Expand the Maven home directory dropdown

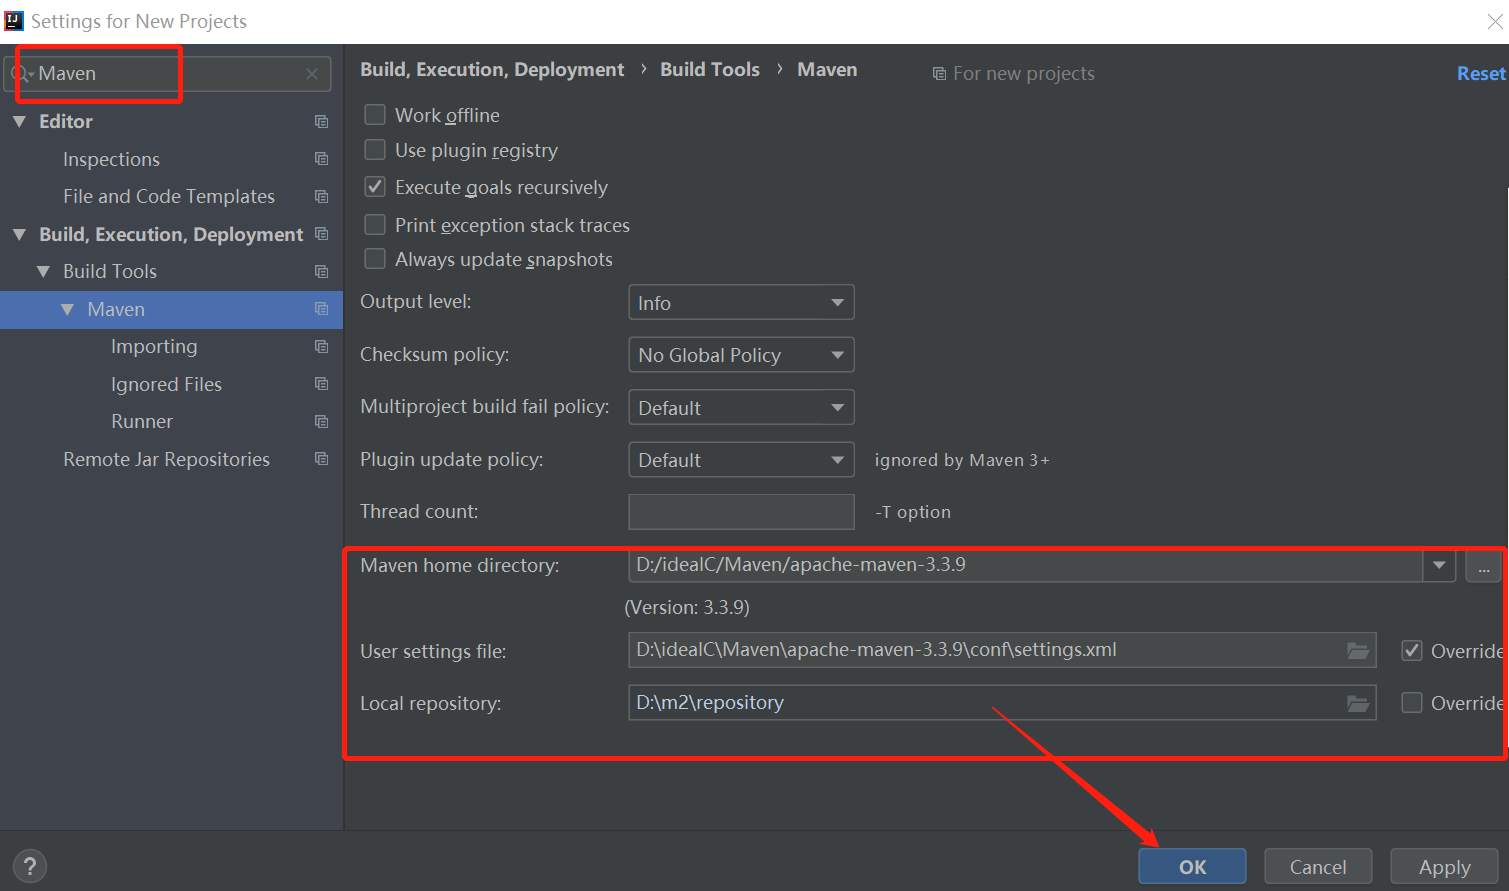point(1439,565)
